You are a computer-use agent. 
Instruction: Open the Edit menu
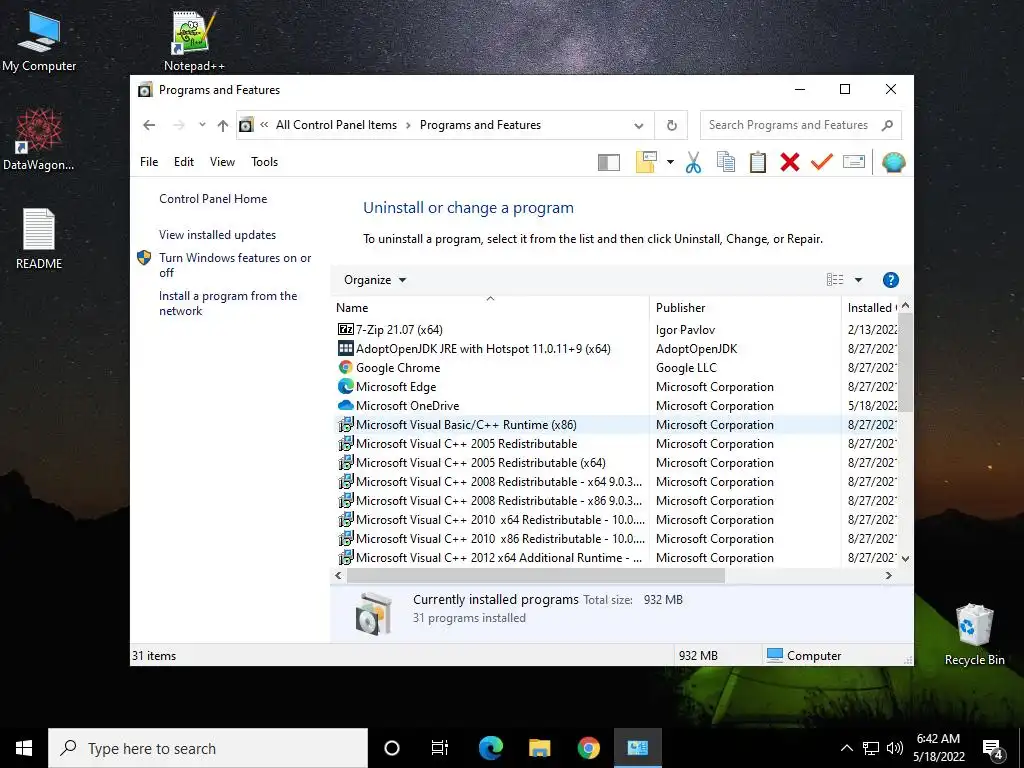(x=184, y=162)
